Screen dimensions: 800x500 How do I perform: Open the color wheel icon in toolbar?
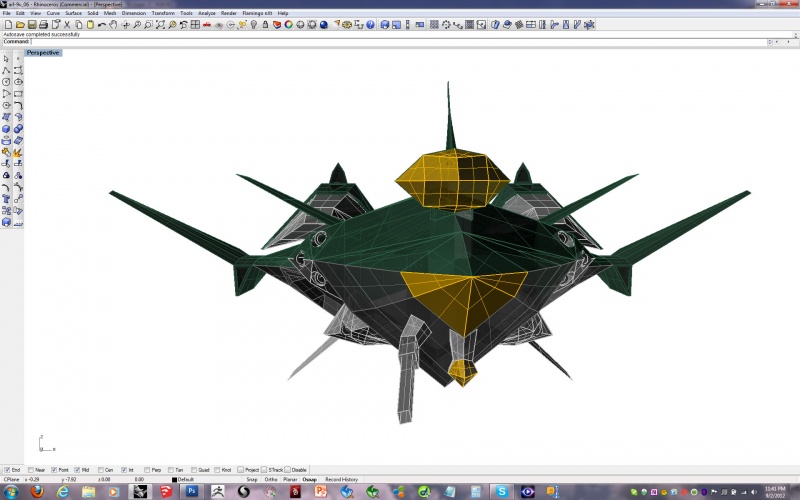coord(289,24)
